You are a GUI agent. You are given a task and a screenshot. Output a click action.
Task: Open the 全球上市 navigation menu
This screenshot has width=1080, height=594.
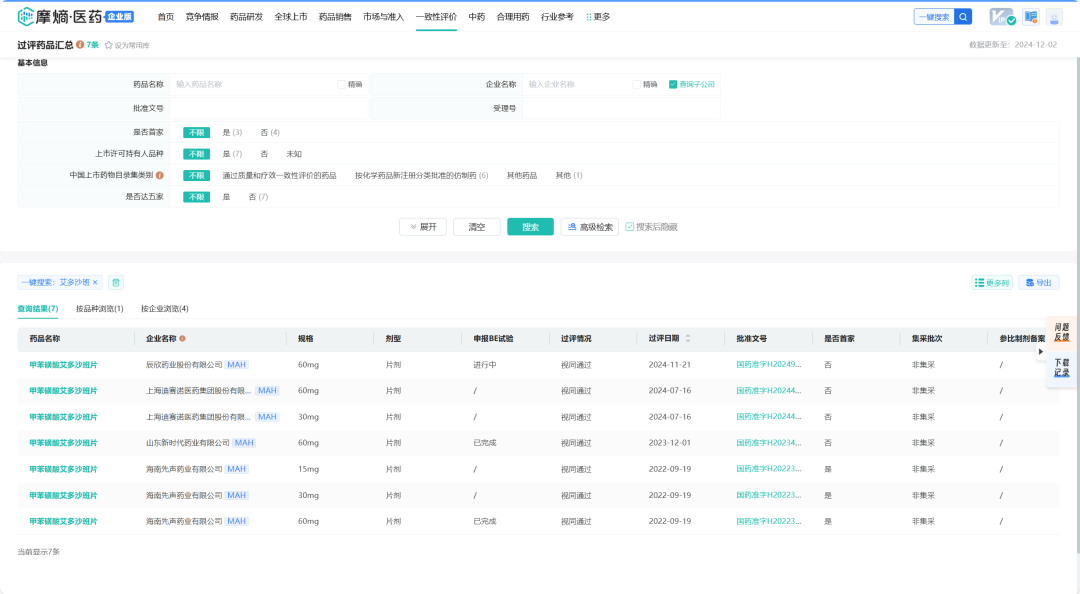(291, 17)
